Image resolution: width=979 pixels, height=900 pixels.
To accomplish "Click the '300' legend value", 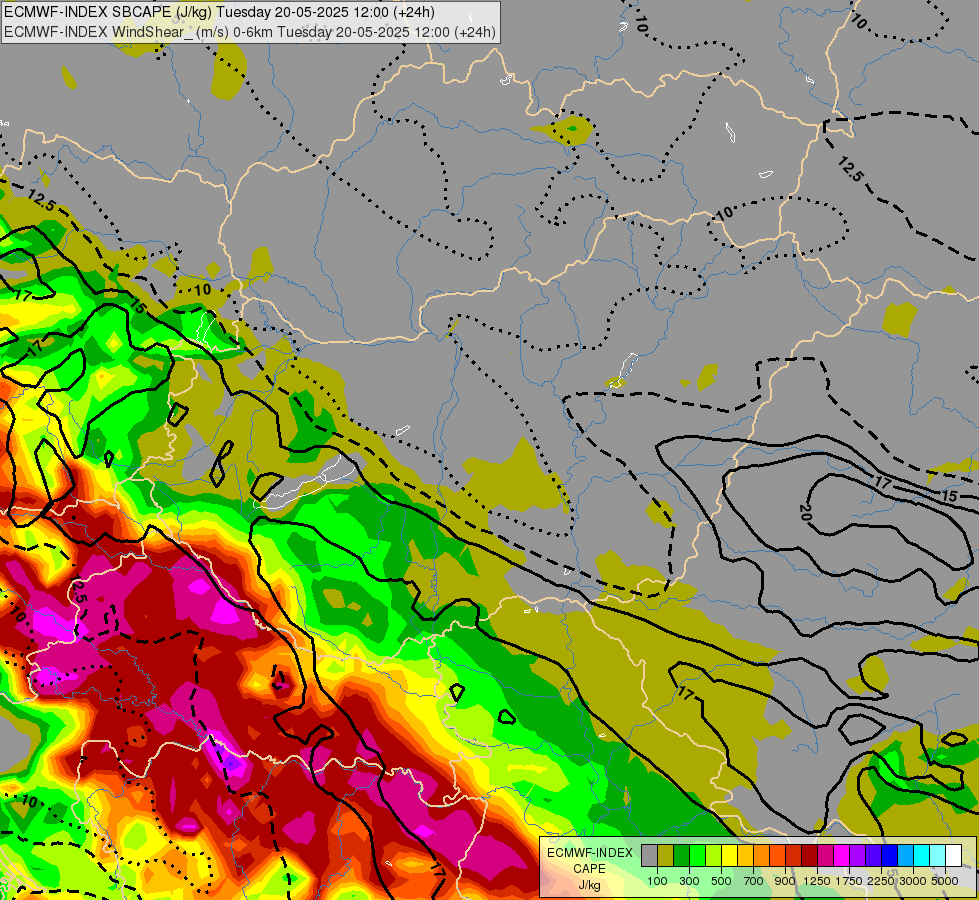I will (689, 881).
